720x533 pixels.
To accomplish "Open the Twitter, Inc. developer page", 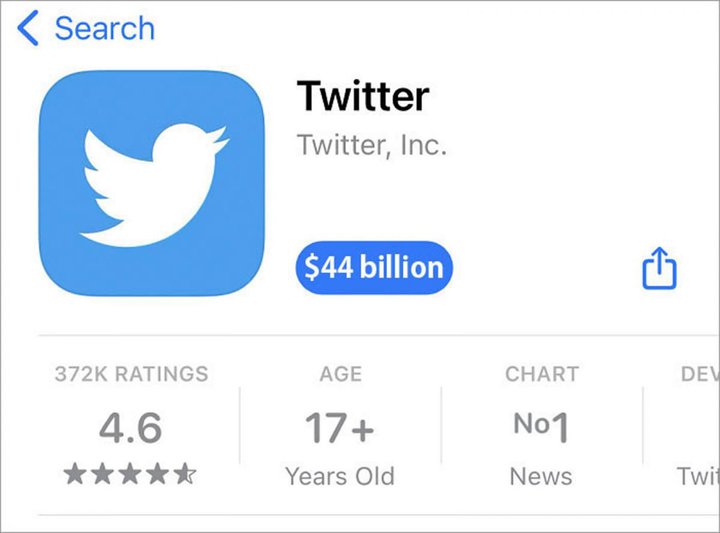I will coord(371,146).
